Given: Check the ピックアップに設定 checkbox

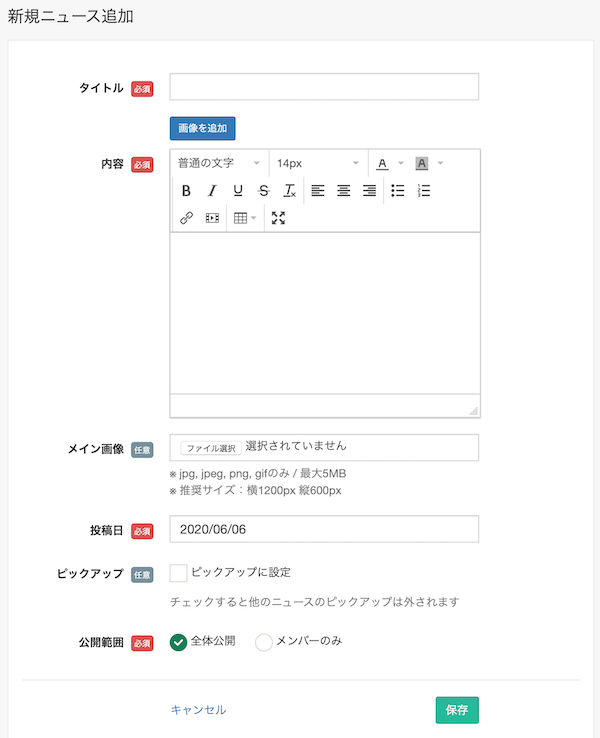Looking at the screenshot, I should coord(179,573).
